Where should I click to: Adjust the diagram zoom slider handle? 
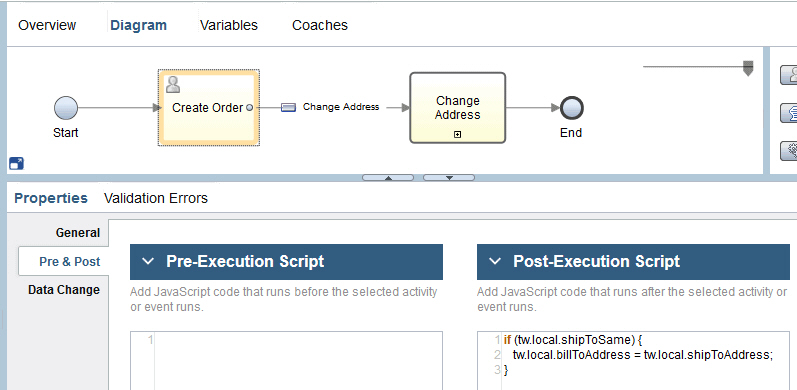click(748, 68)
